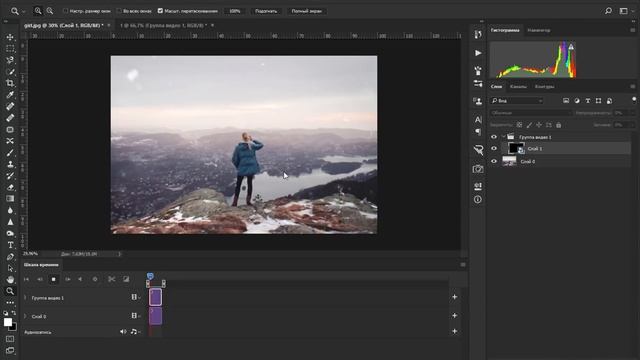640x360 pixels.
Task: Open the Paragraph panel icon
Action: point(478,132)
